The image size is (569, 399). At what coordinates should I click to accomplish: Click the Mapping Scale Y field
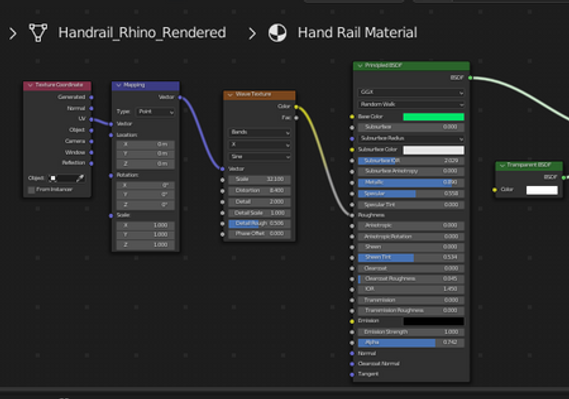click(146, 235)
